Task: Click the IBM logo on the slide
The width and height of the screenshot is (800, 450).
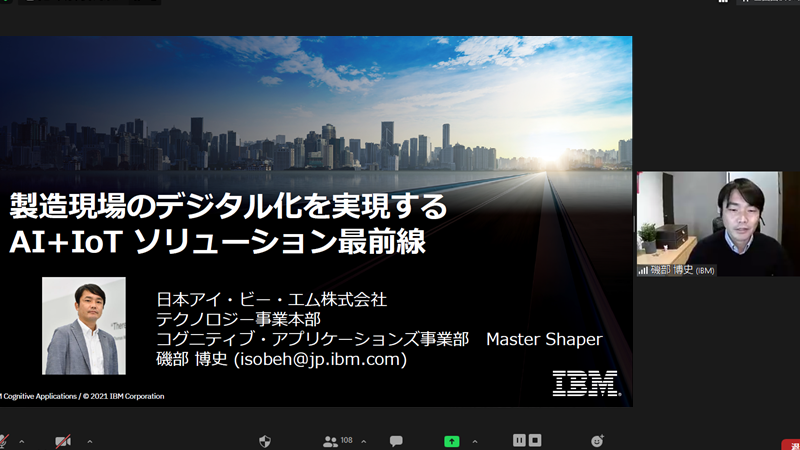Action: coord(587,383)
